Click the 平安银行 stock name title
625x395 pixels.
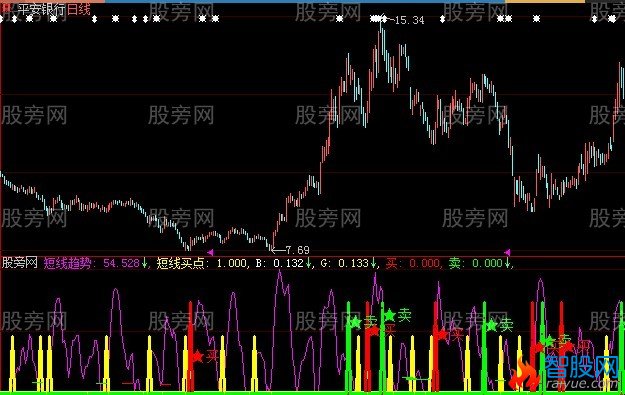coord(41,10)
